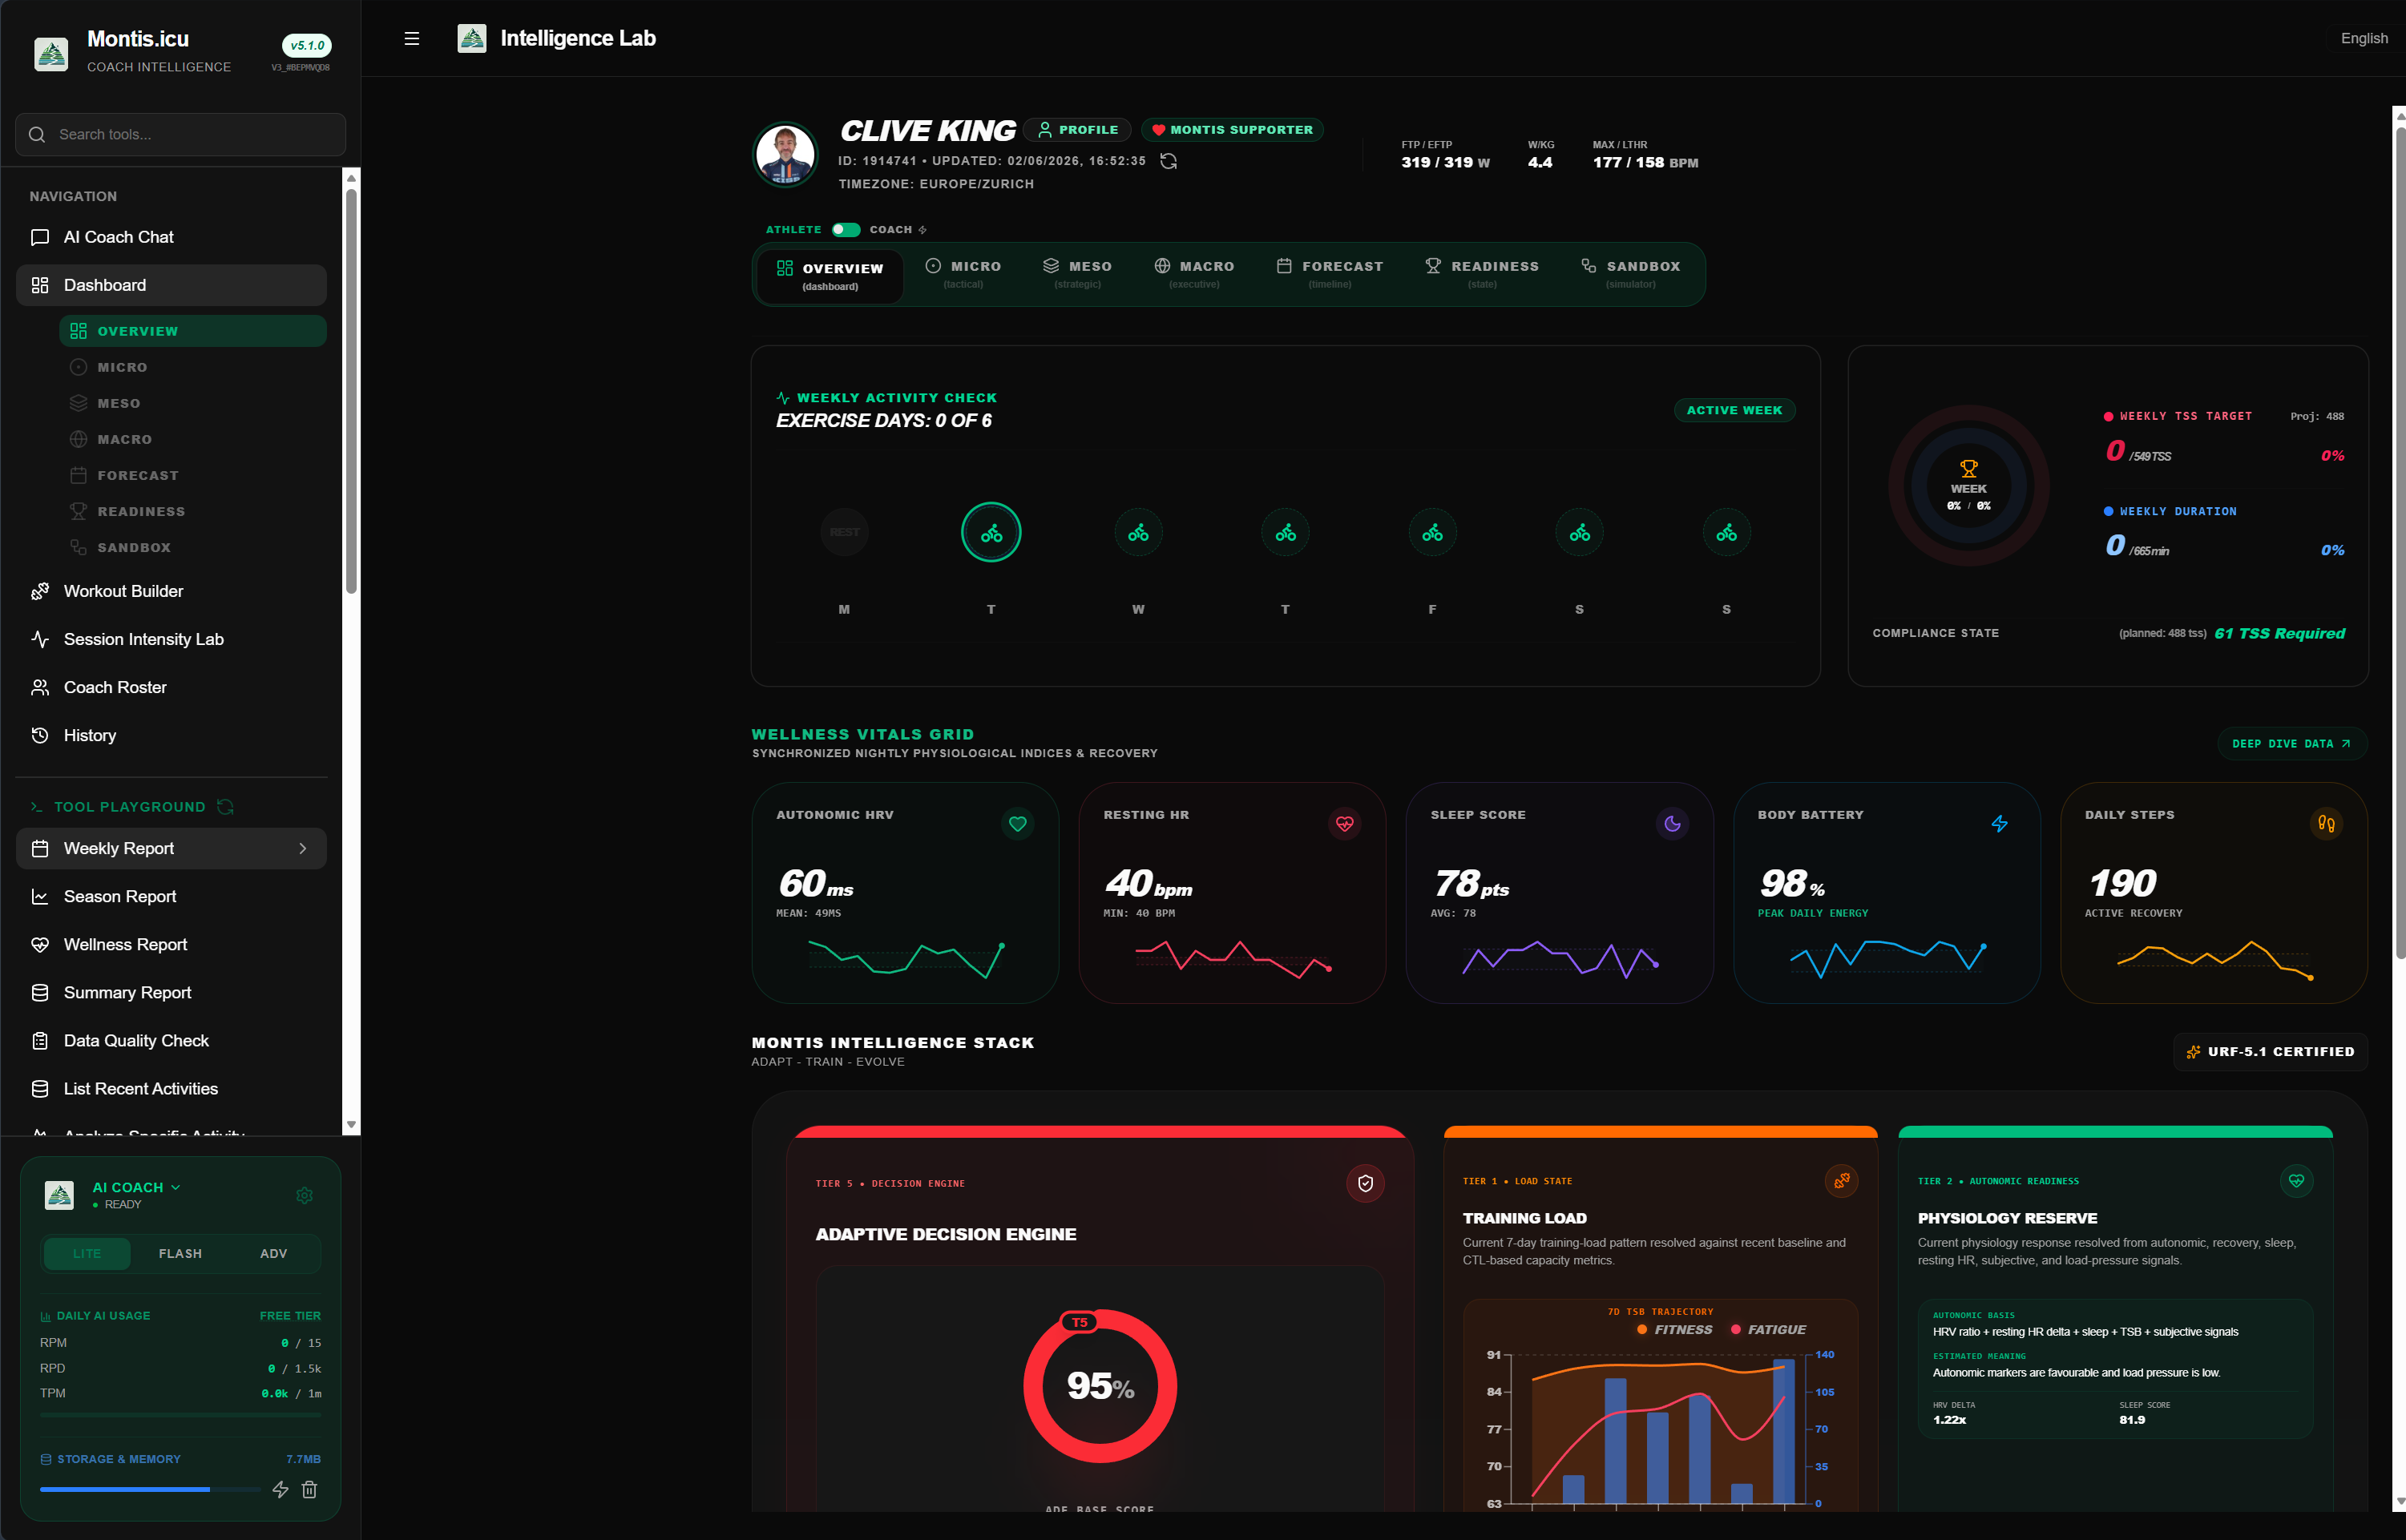This screenshot has width=2406, height=1540.
Task: Click the storage usage progress bar
Action: [x=150, y=1489]
